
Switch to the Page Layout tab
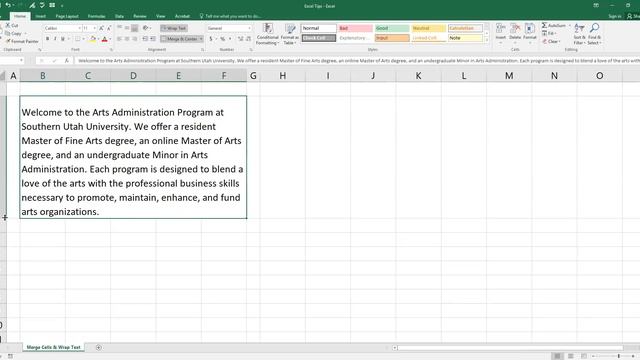click(x=67, y=16)
